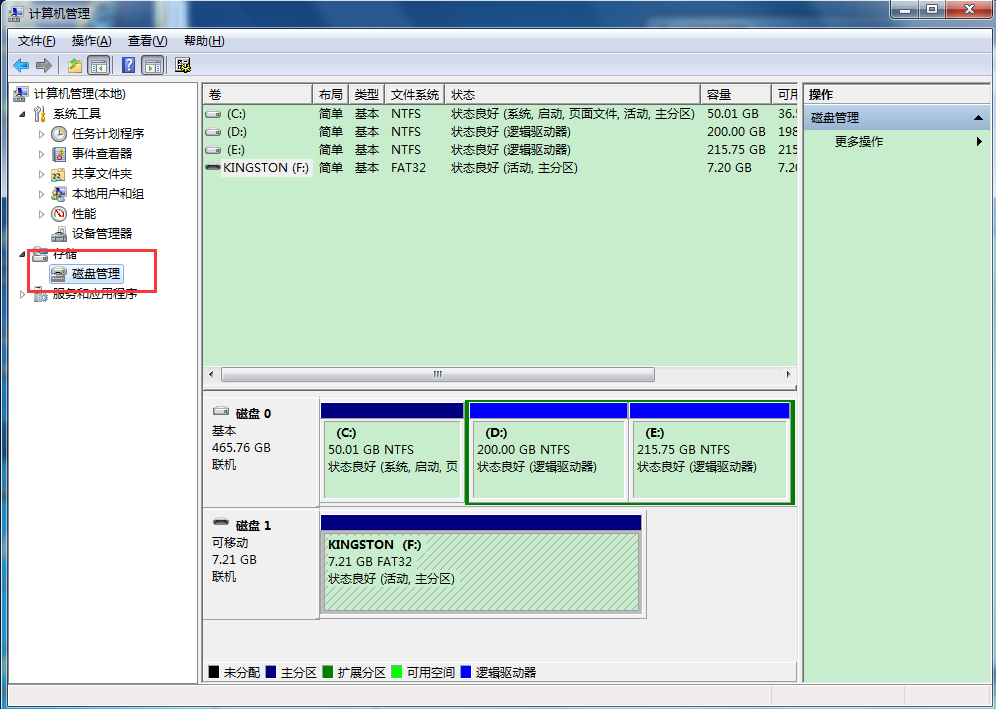Click the disk settings toolbar icon

click(x=183, y=65)
